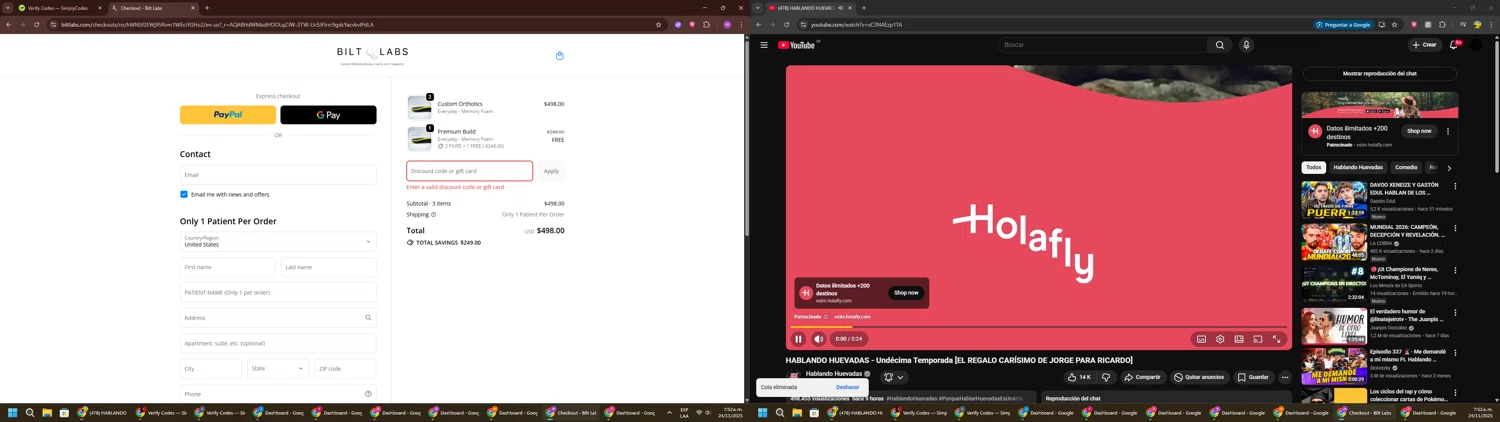
Task: Click the search icon in Address field
Action: tap(368, 318)
